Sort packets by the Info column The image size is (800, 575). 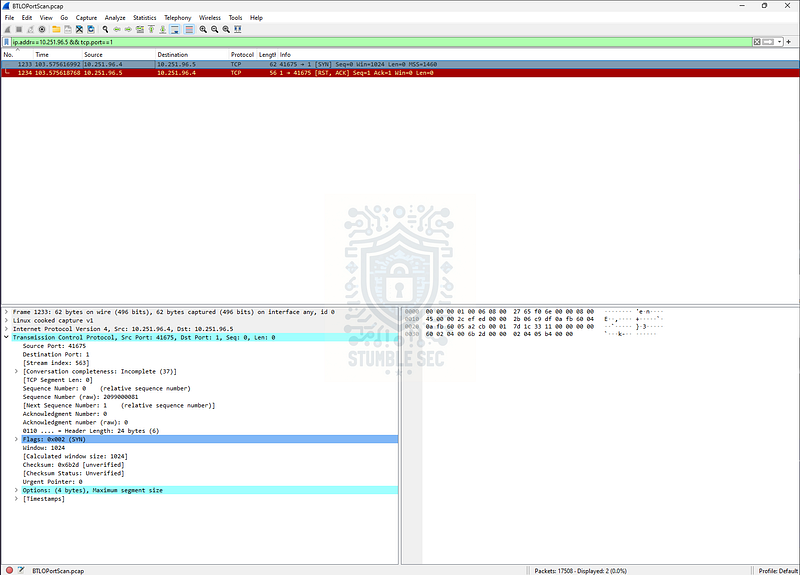pos(538,55)
